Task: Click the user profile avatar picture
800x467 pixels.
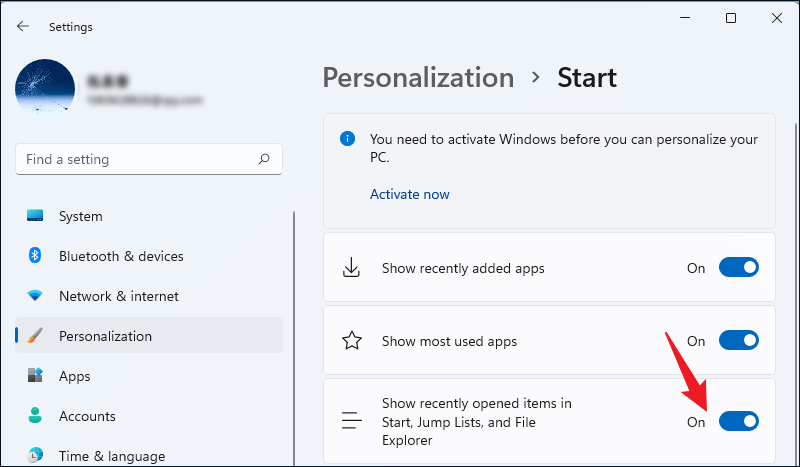Action: [45, 87]
